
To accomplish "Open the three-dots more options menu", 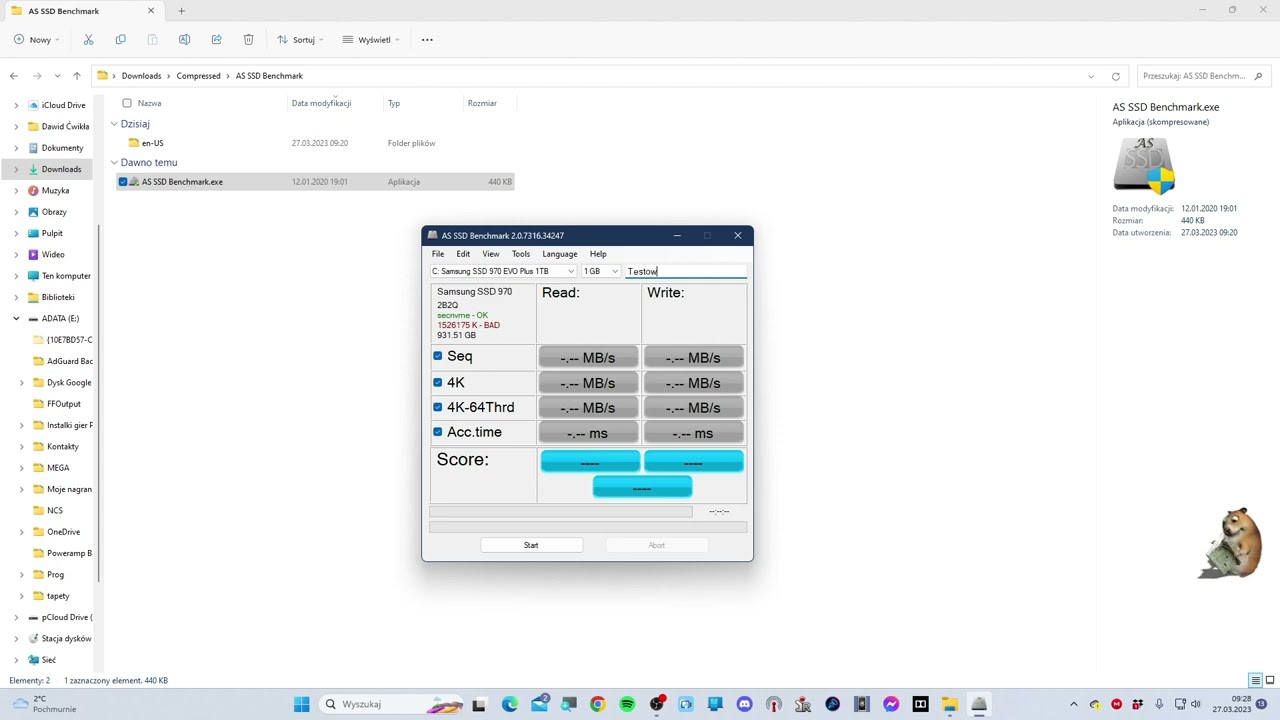I will [427, 39].
